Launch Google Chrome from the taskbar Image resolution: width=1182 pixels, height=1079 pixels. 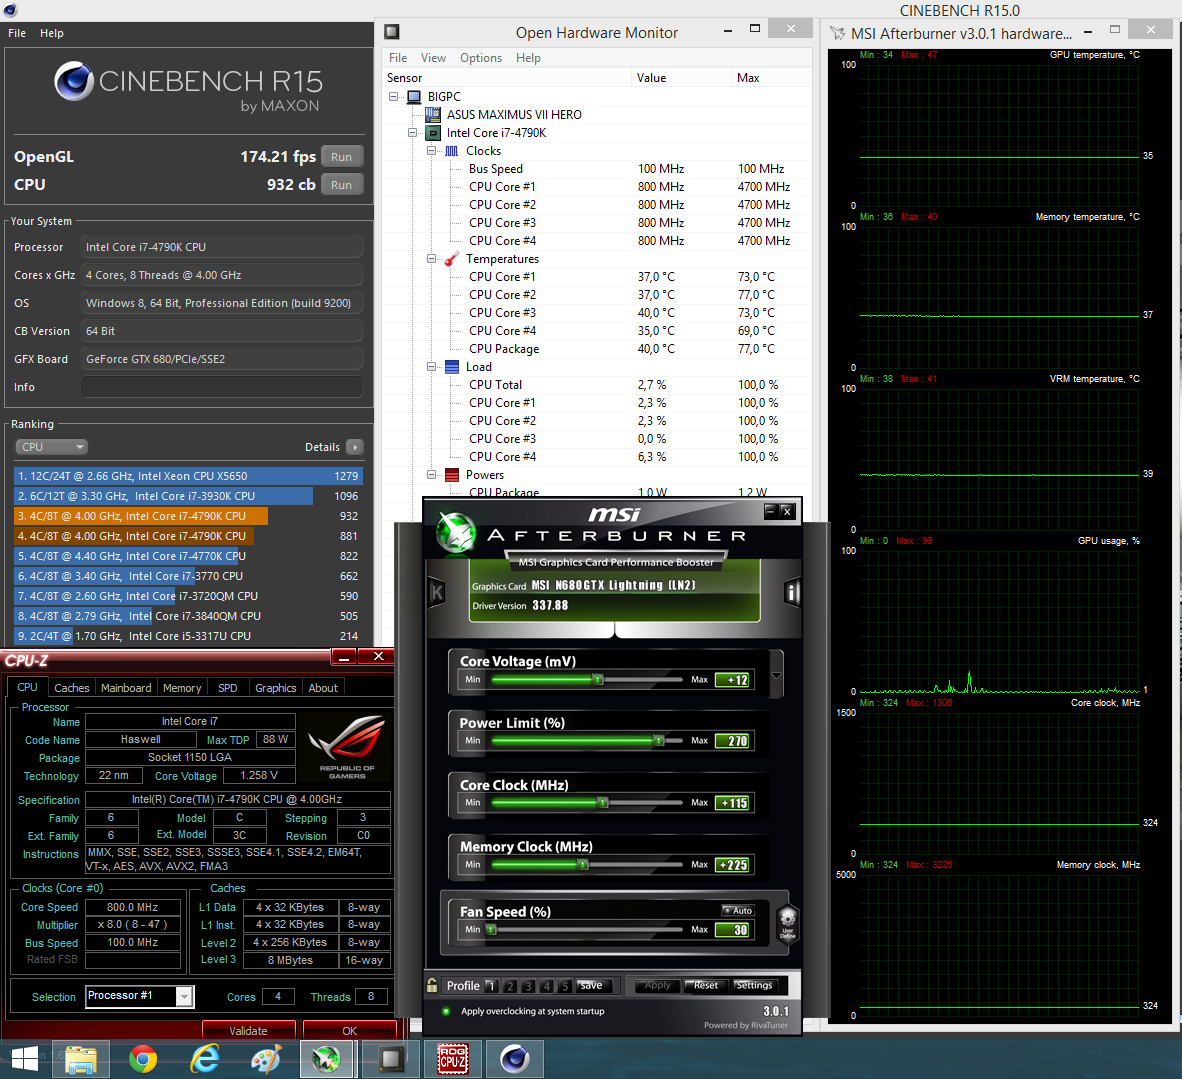(x=142, y=1059)
